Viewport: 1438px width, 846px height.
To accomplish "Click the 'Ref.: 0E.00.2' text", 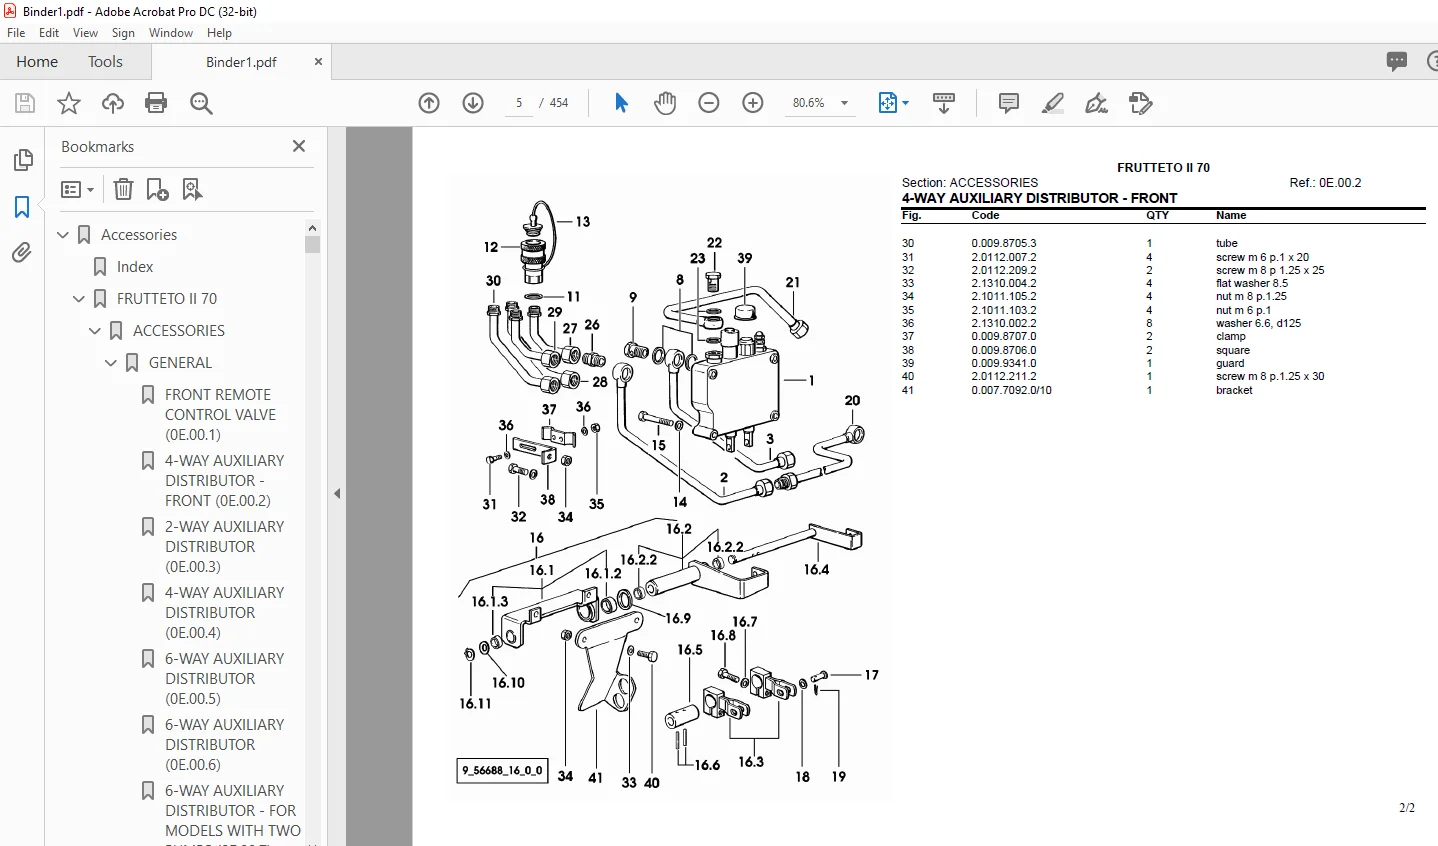I will click(x=1325, y=183).
